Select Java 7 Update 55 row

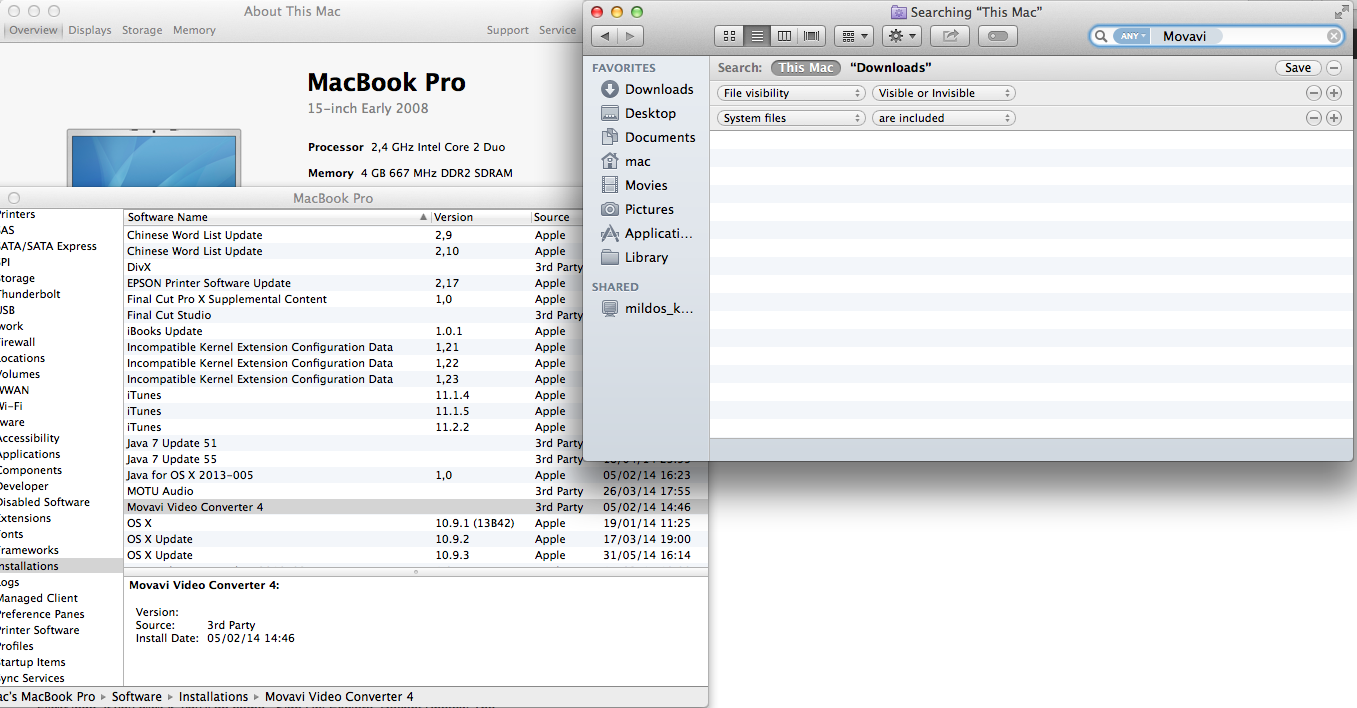(x=354, y=459)
